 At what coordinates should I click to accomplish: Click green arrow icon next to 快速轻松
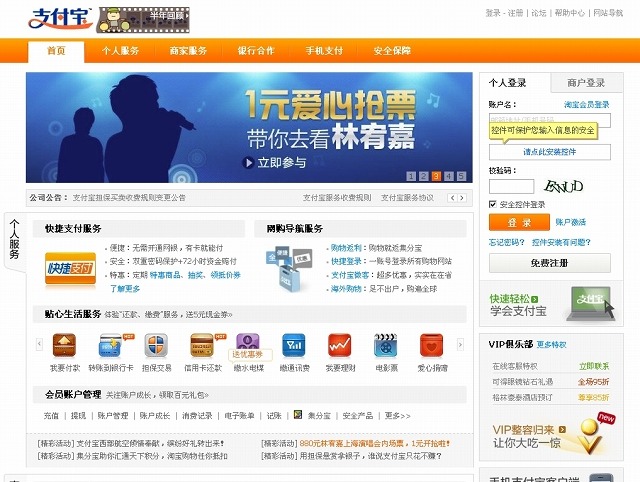(x=535, y=299)
